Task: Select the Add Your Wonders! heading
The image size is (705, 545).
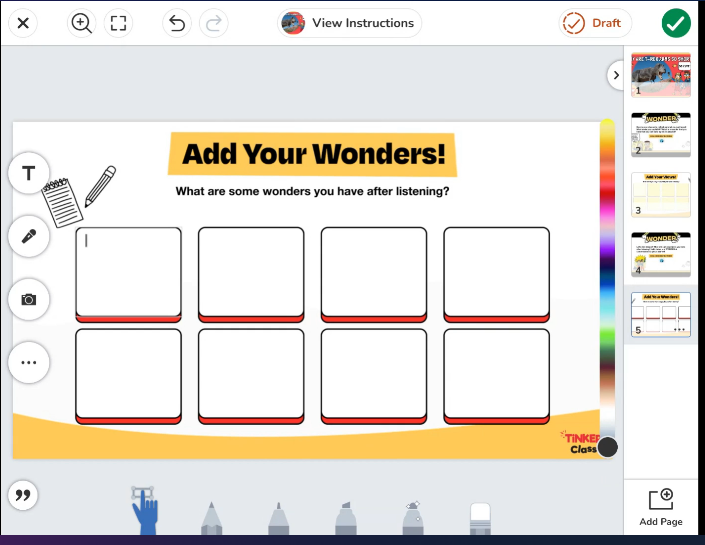Action: pyautogui.click(x=313, y=154)
